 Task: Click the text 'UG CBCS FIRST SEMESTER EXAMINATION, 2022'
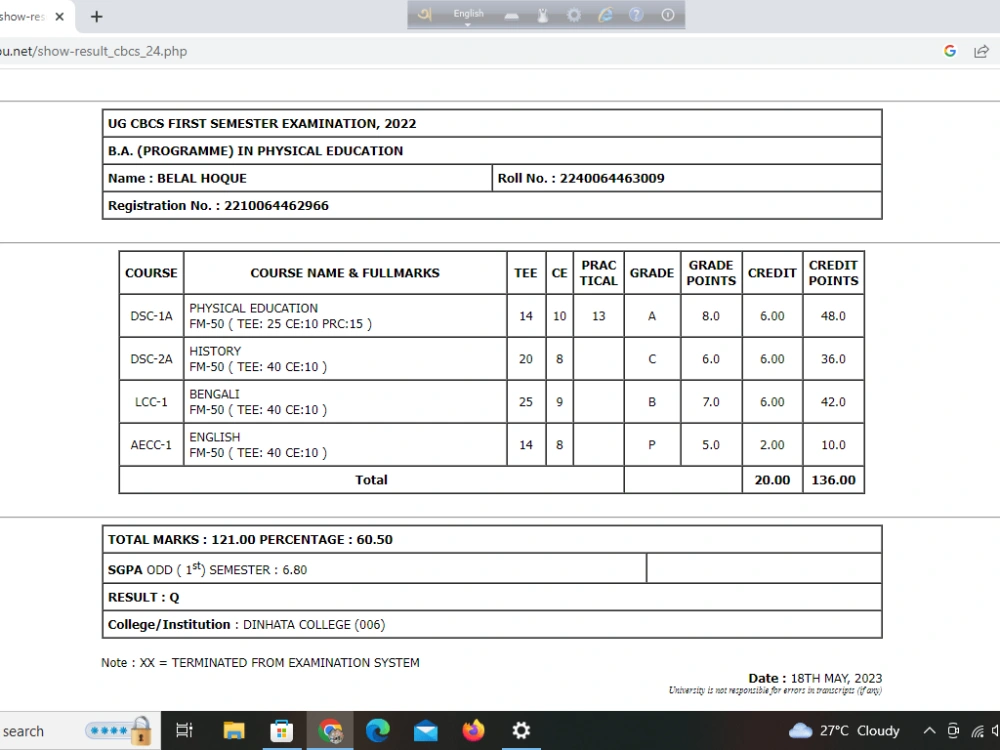tap(262, 124)
